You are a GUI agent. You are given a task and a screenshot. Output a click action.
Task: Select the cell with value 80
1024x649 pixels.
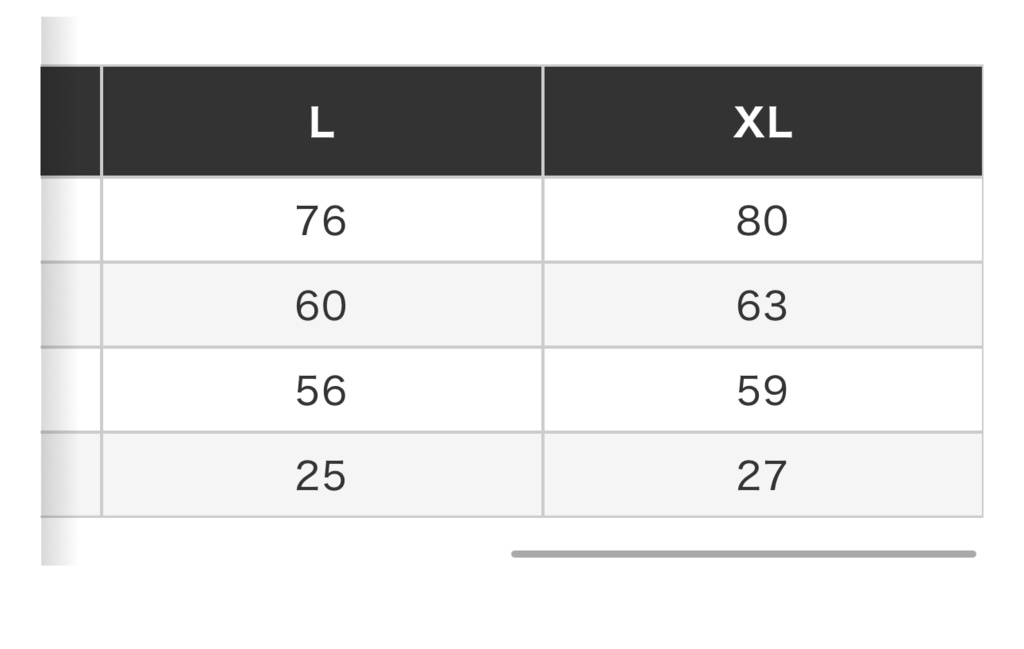pos(763,220)
